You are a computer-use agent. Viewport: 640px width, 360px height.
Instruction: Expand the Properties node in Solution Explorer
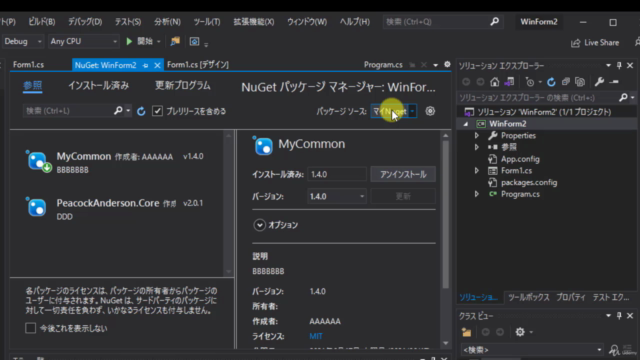476,136
